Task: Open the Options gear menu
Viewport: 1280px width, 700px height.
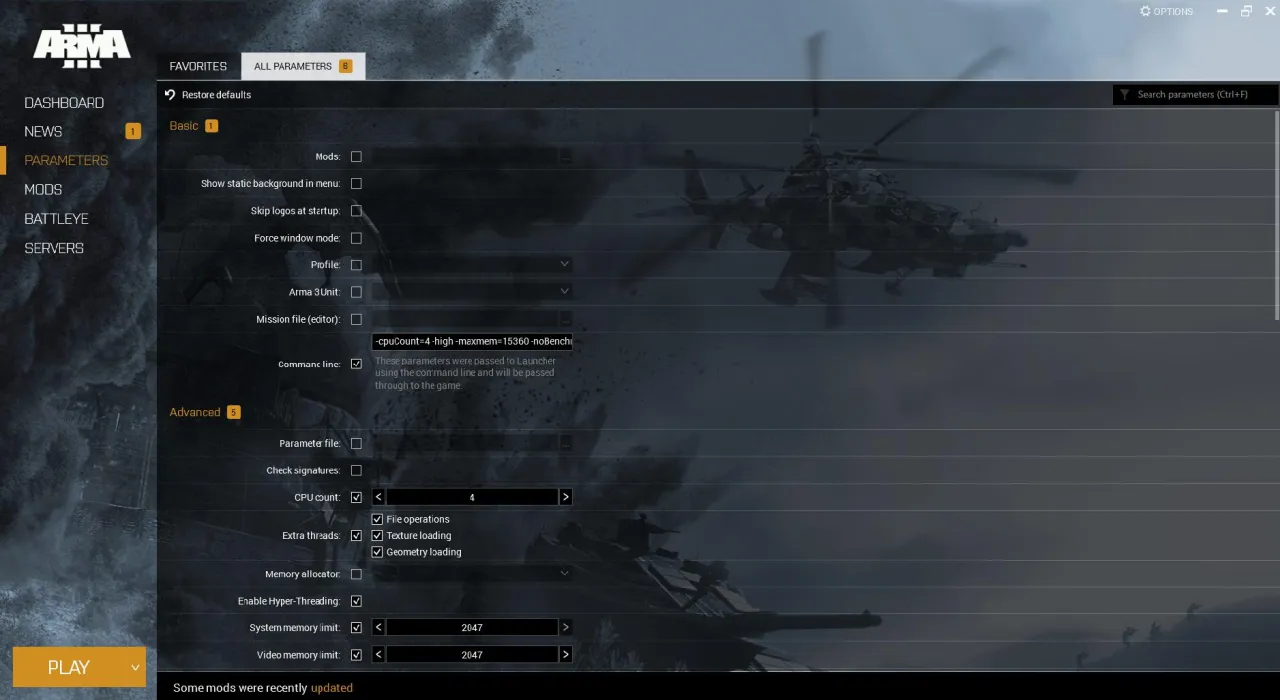Action: [x=1165, y=11]
